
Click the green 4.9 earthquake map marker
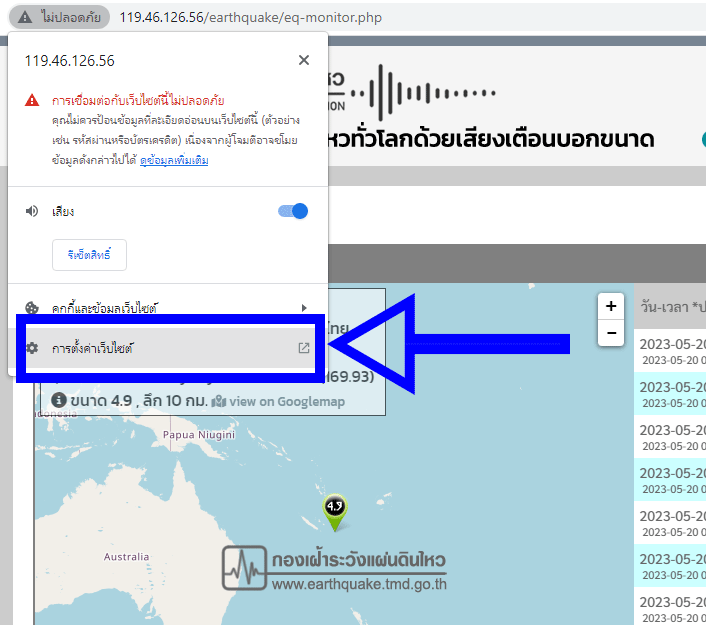[x=335, y=510]
